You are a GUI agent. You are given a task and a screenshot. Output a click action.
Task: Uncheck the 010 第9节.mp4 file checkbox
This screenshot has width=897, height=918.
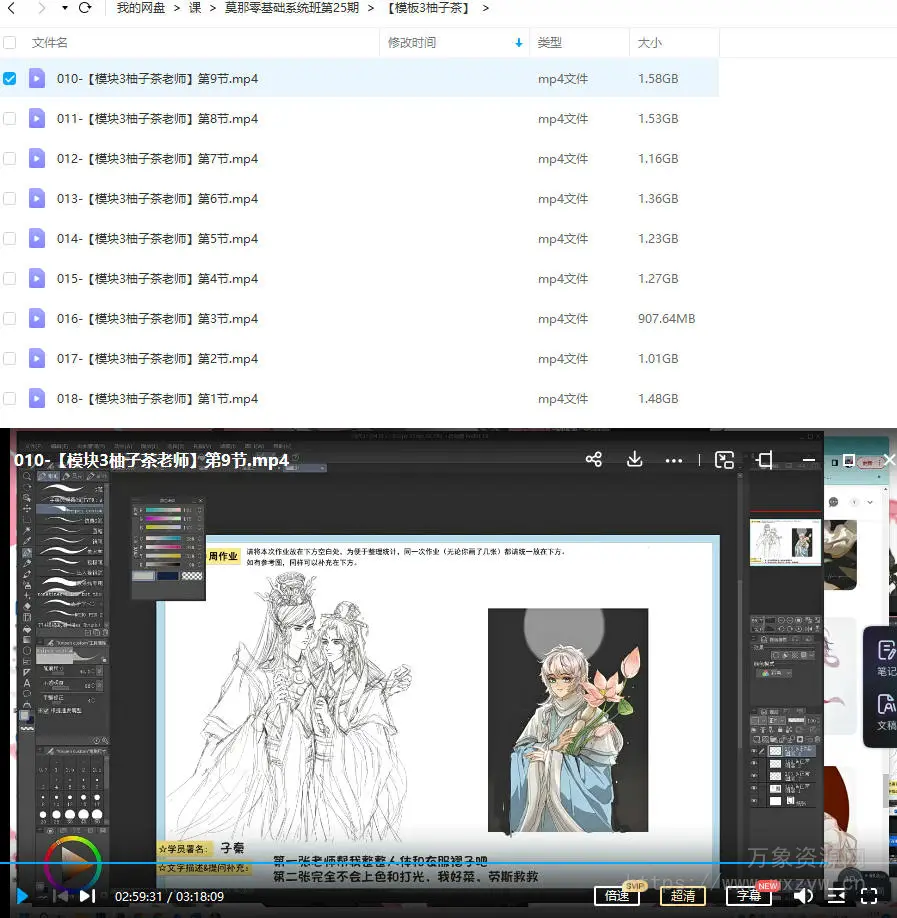[x=10, y=78]
